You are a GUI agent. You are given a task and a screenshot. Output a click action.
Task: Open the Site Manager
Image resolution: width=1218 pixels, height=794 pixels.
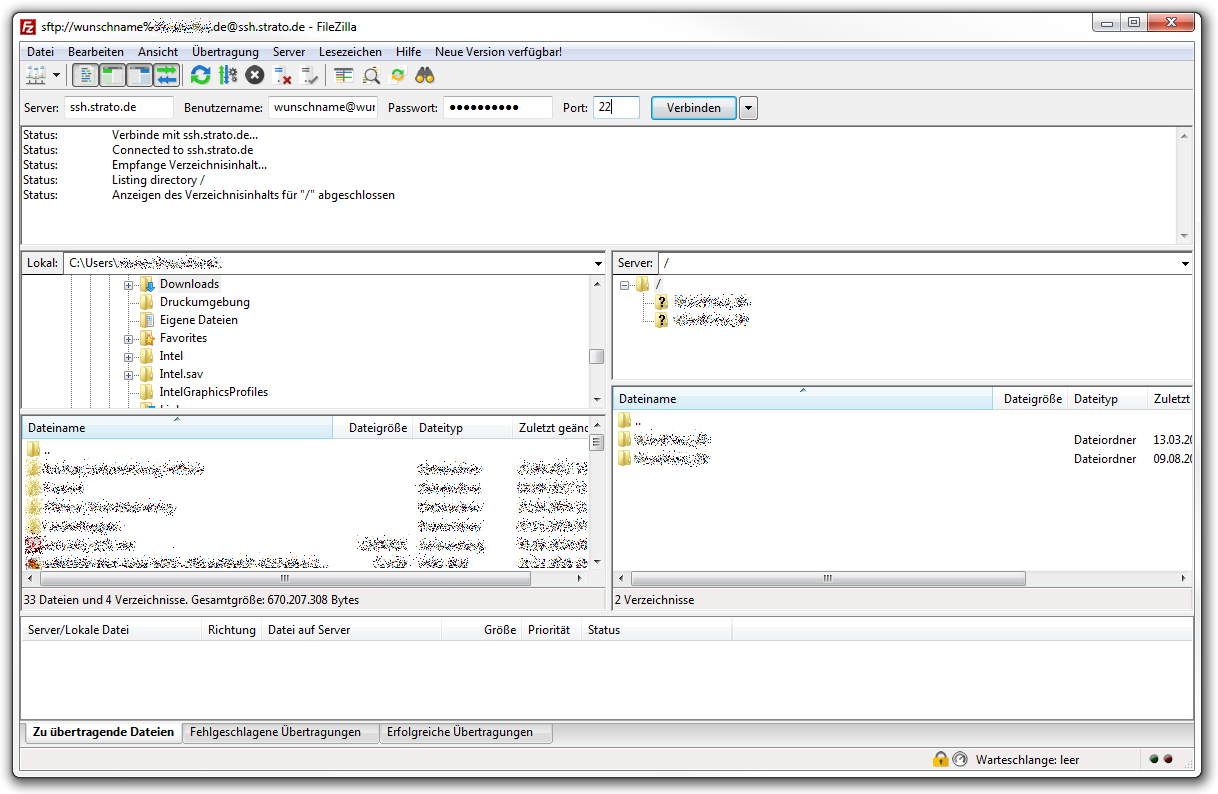pyautogui.click(x=38, y=75)
